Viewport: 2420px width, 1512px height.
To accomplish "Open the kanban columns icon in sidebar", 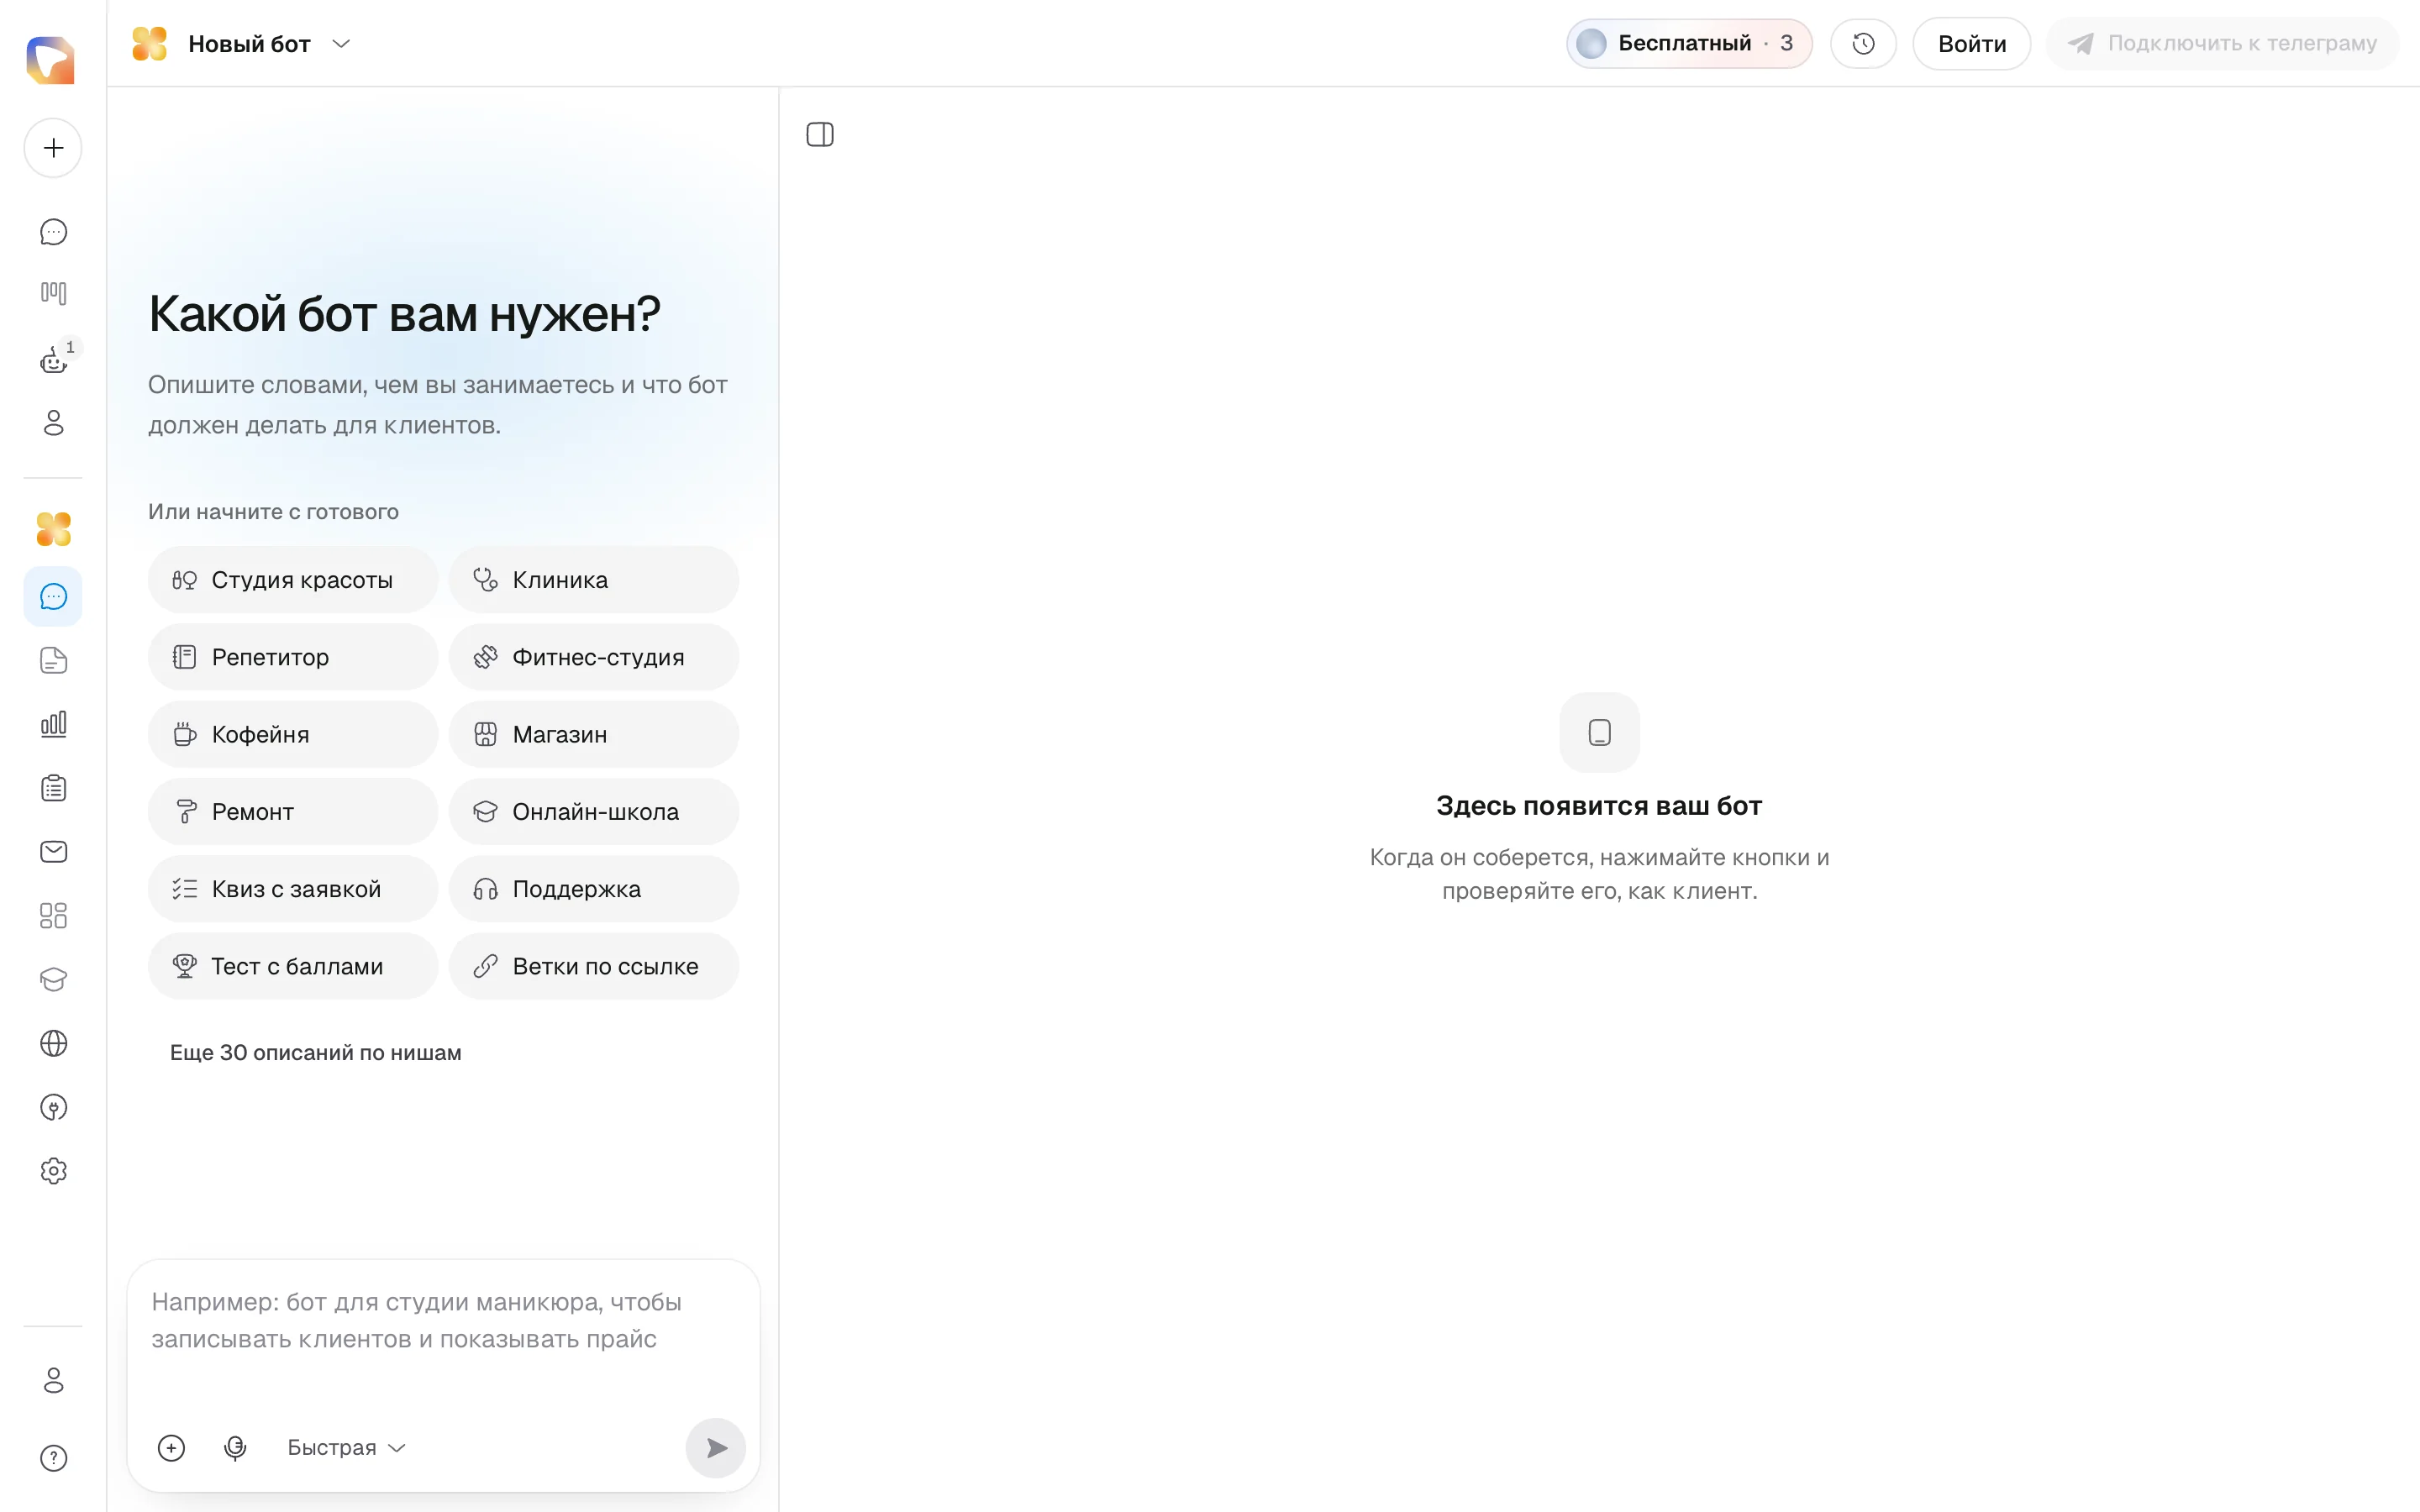I will (53, 293).
